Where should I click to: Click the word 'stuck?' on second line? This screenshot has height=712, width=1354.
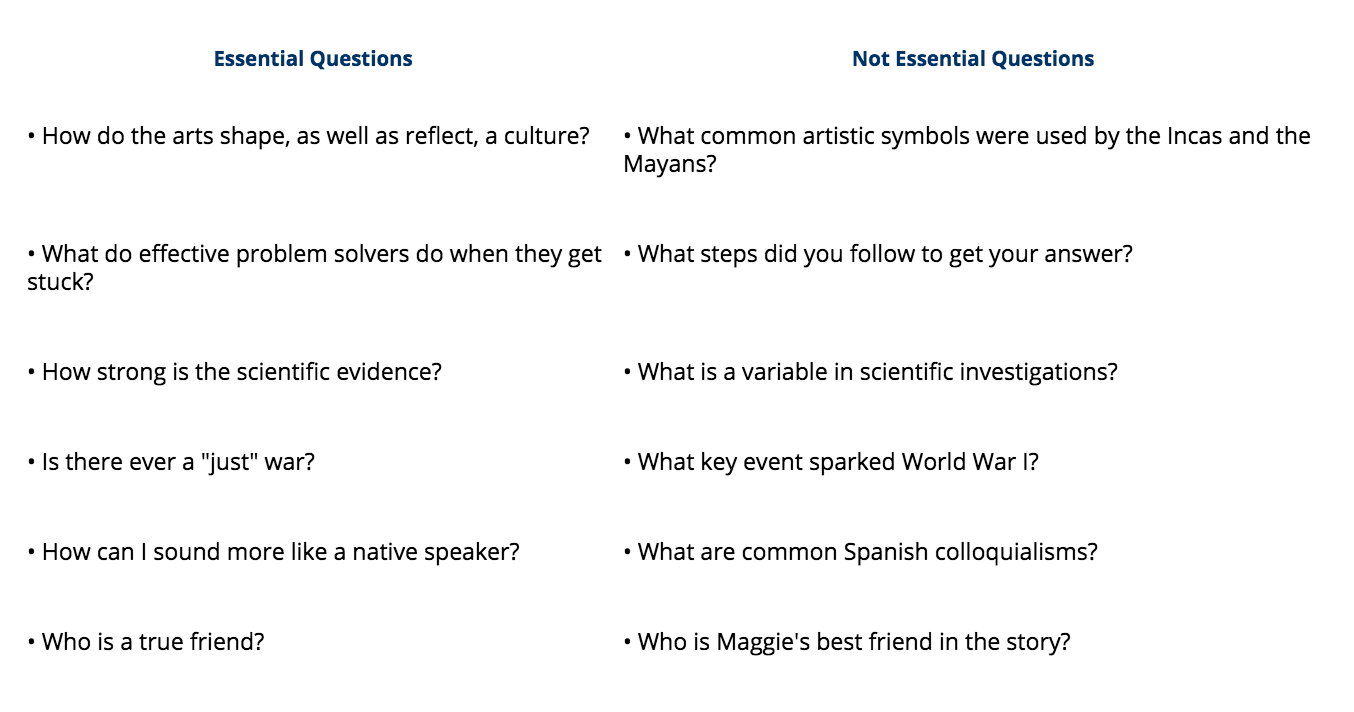(60, 282)
